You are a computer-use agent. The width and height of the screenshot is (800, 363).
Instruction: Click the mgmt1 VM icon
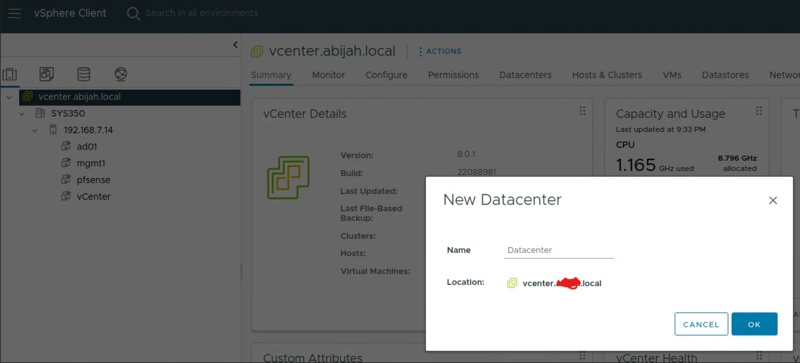coord(66,163)
